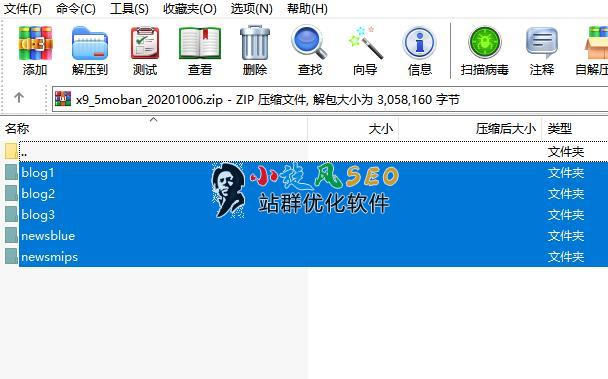Open the Extract To (解压到) tool
This screenshot has height=379, width=608.
tap(90, 43)
